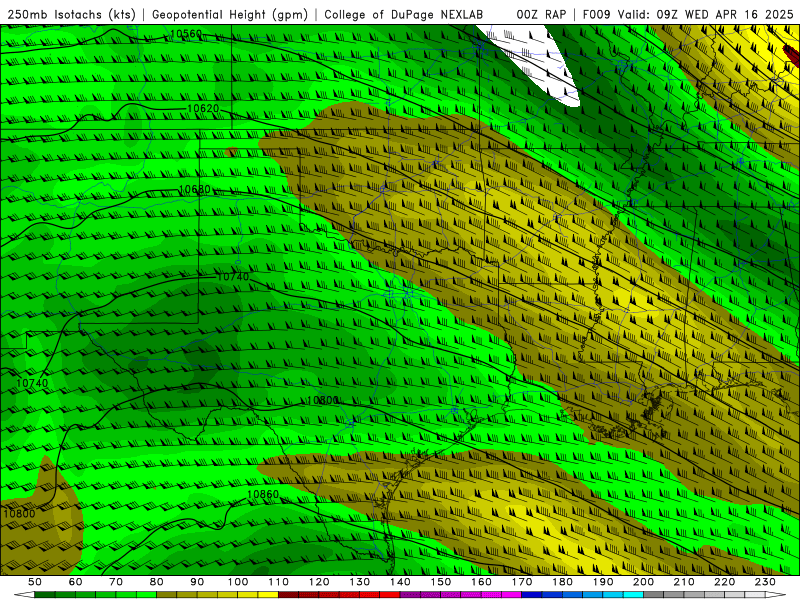
Task: Select the bright yellow swatch just left of 110
Action: point(268,595)
